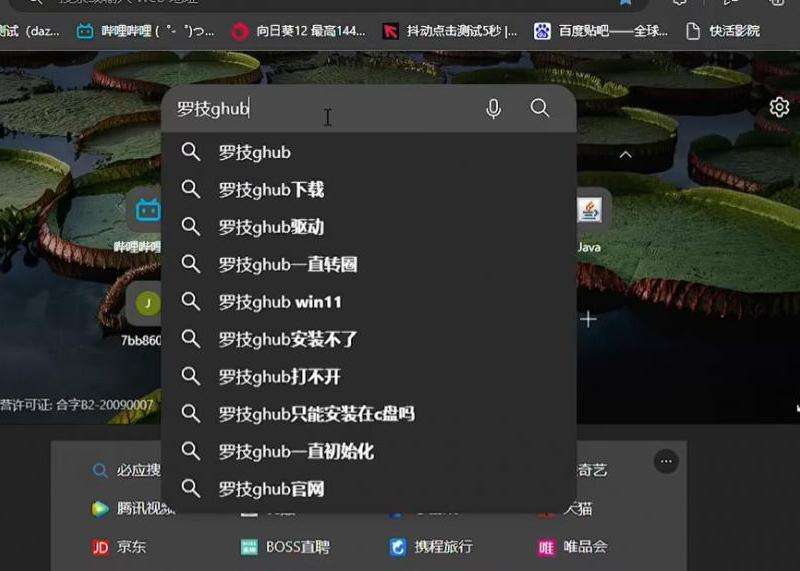Click the 唯品会 pink icon
This screenshot has height=571, width=800.
[546, 548]
